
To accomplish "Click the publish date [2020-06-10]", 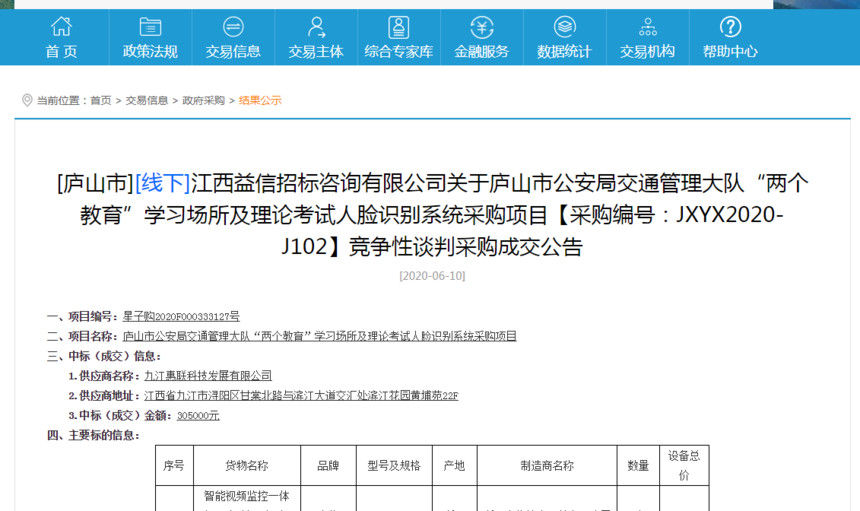I will (432, 275).
